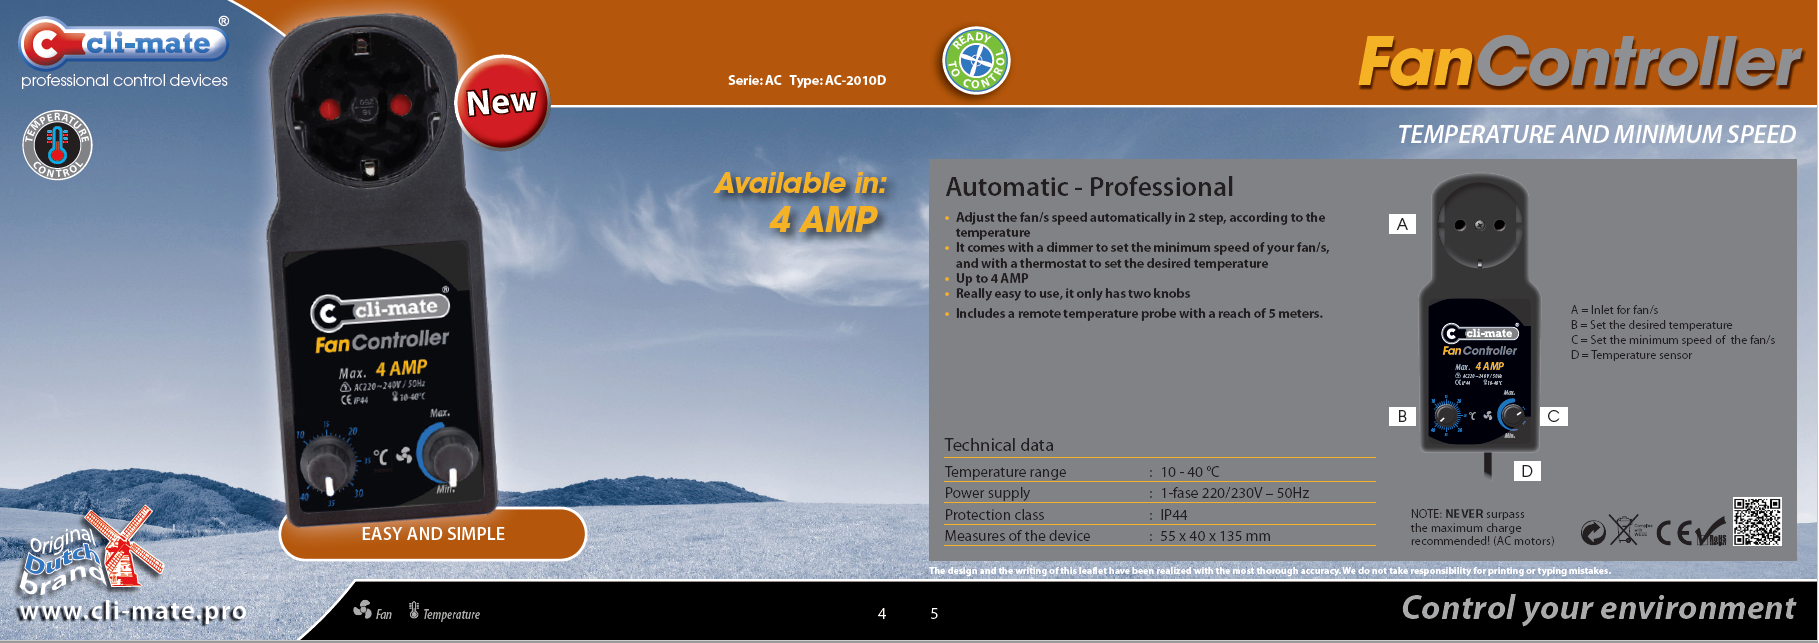
Task: Click the Temperature Control round badge
Action: pyautogui.click(x=57, y=146)
